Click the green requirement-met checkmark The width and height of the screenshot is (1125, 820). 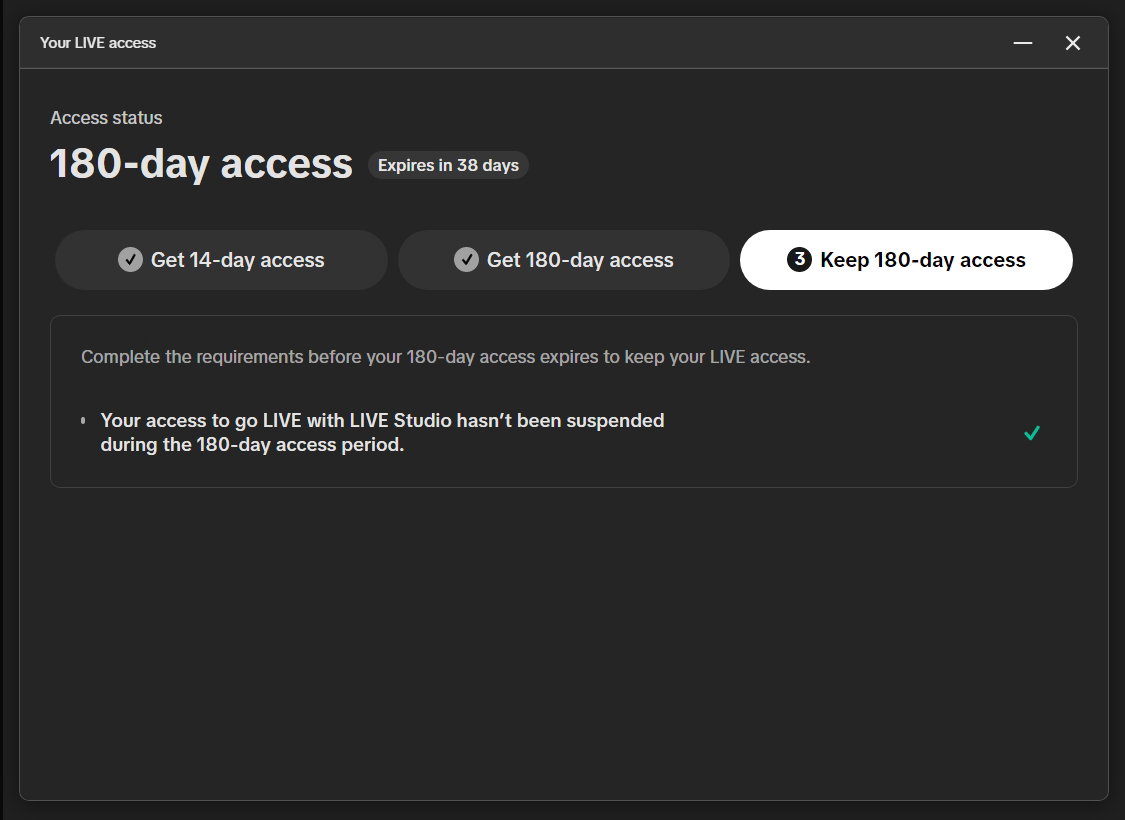point(1032,433)
